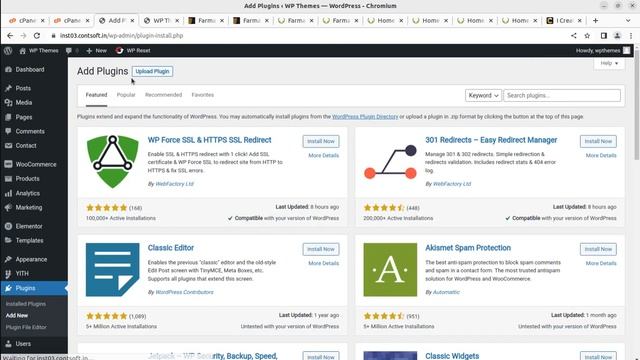This screenshot has height=360, width=640.
Task: Switch to I Create browser tab
Action: click(x=565, y=20)
